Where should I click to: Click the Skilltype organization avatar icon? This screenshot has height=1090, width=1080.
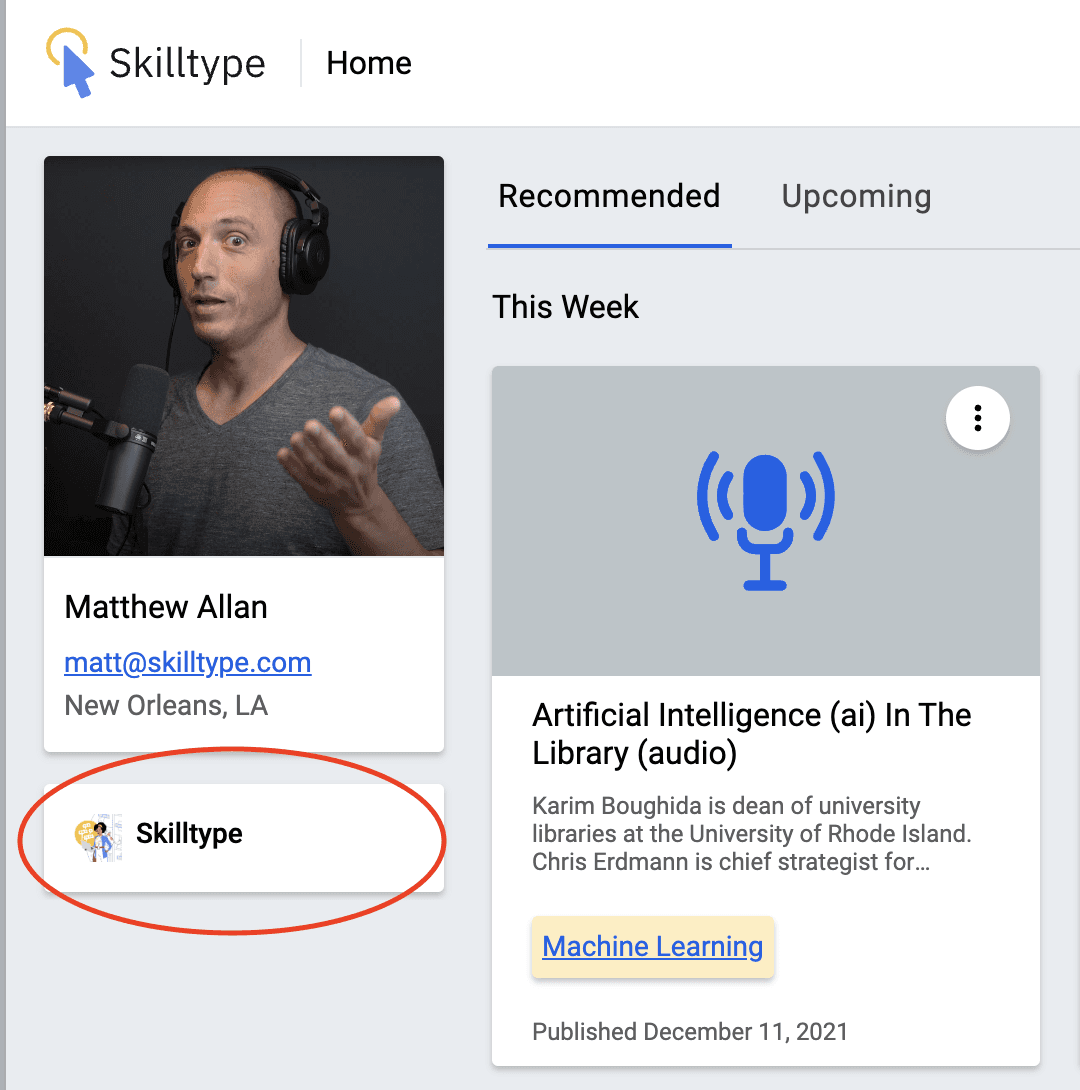coord(98,837)
